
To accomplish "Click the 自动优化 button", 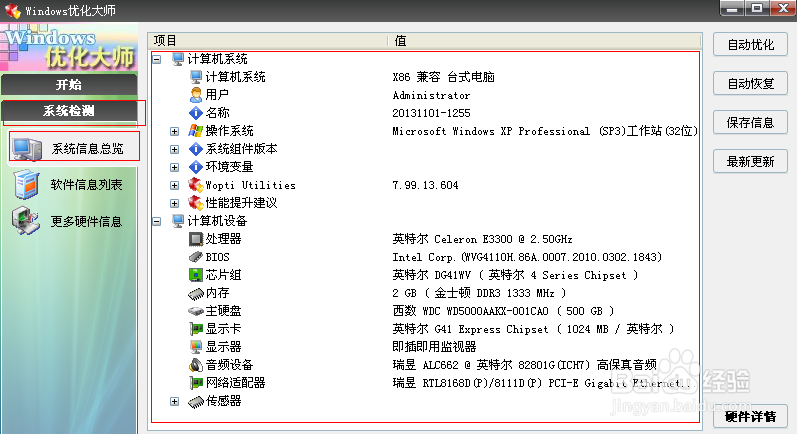I will pos(750,45).
